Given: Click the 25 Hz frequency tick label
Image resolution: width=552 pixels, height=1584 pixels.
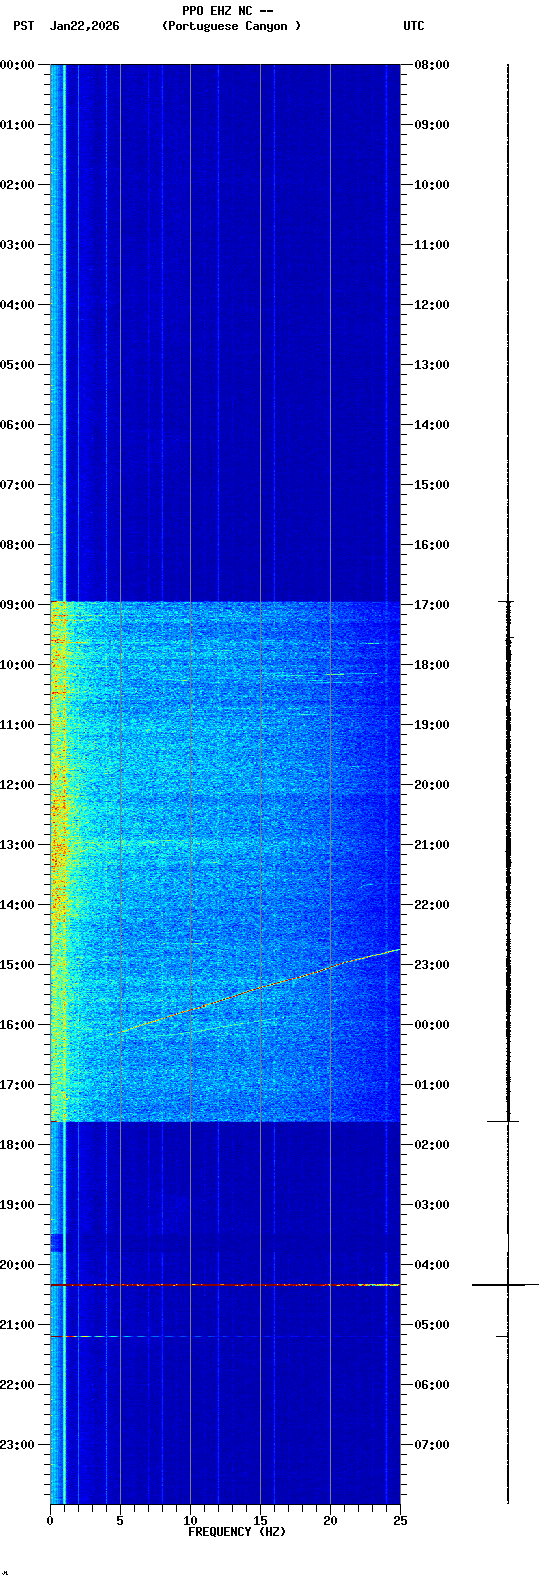Looking at the screenshot, I should click(x=400, y=1521).
